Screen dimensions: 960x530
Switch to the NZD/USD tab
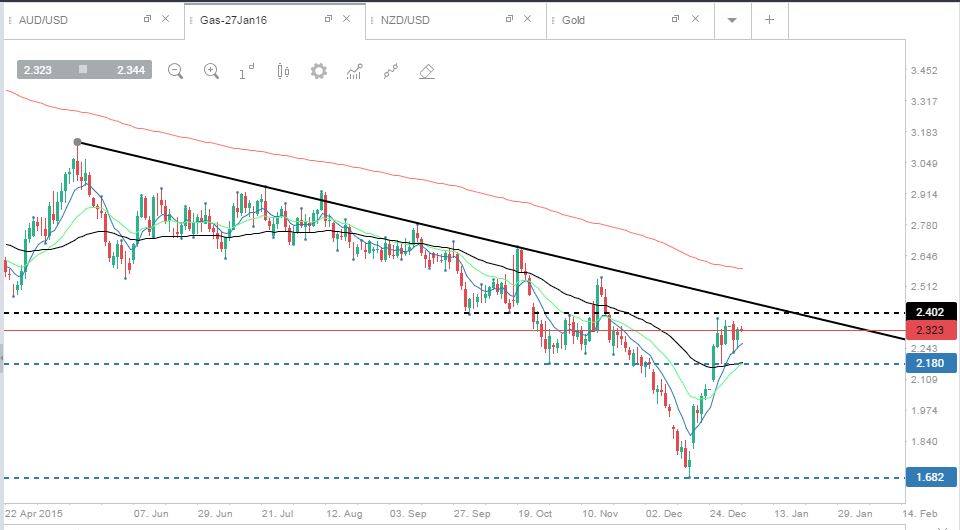[405, 20]
